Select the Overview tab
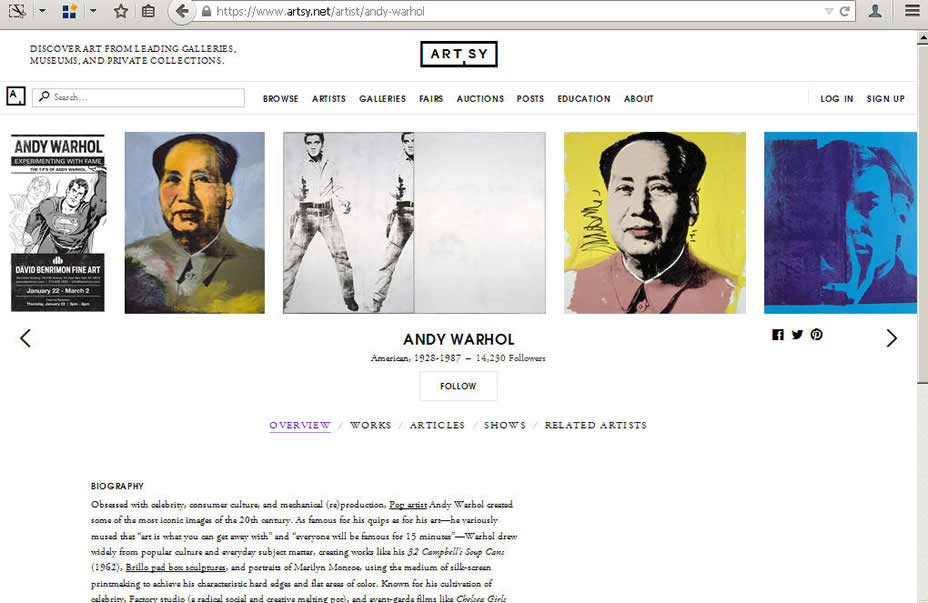The height and width of the screenshot is (603, 928). point(300,425)
